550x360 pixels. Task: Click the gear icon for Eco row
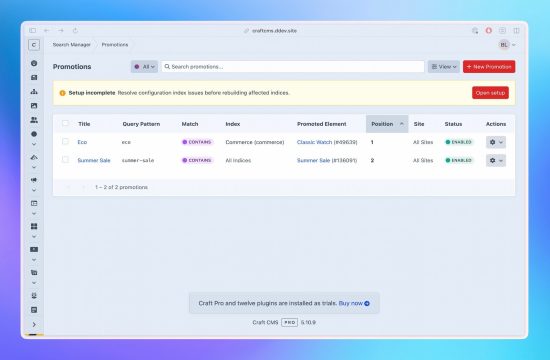(x=492, y=142)
